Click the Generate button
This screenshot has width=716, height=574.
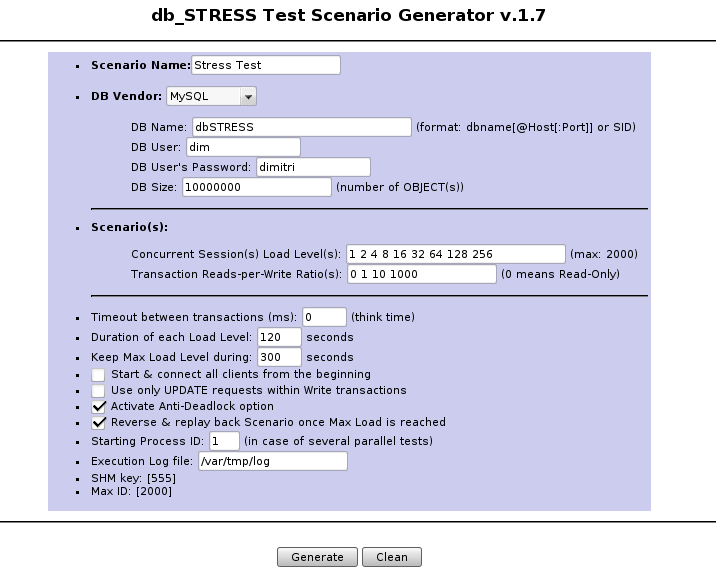tap(317, 557)
